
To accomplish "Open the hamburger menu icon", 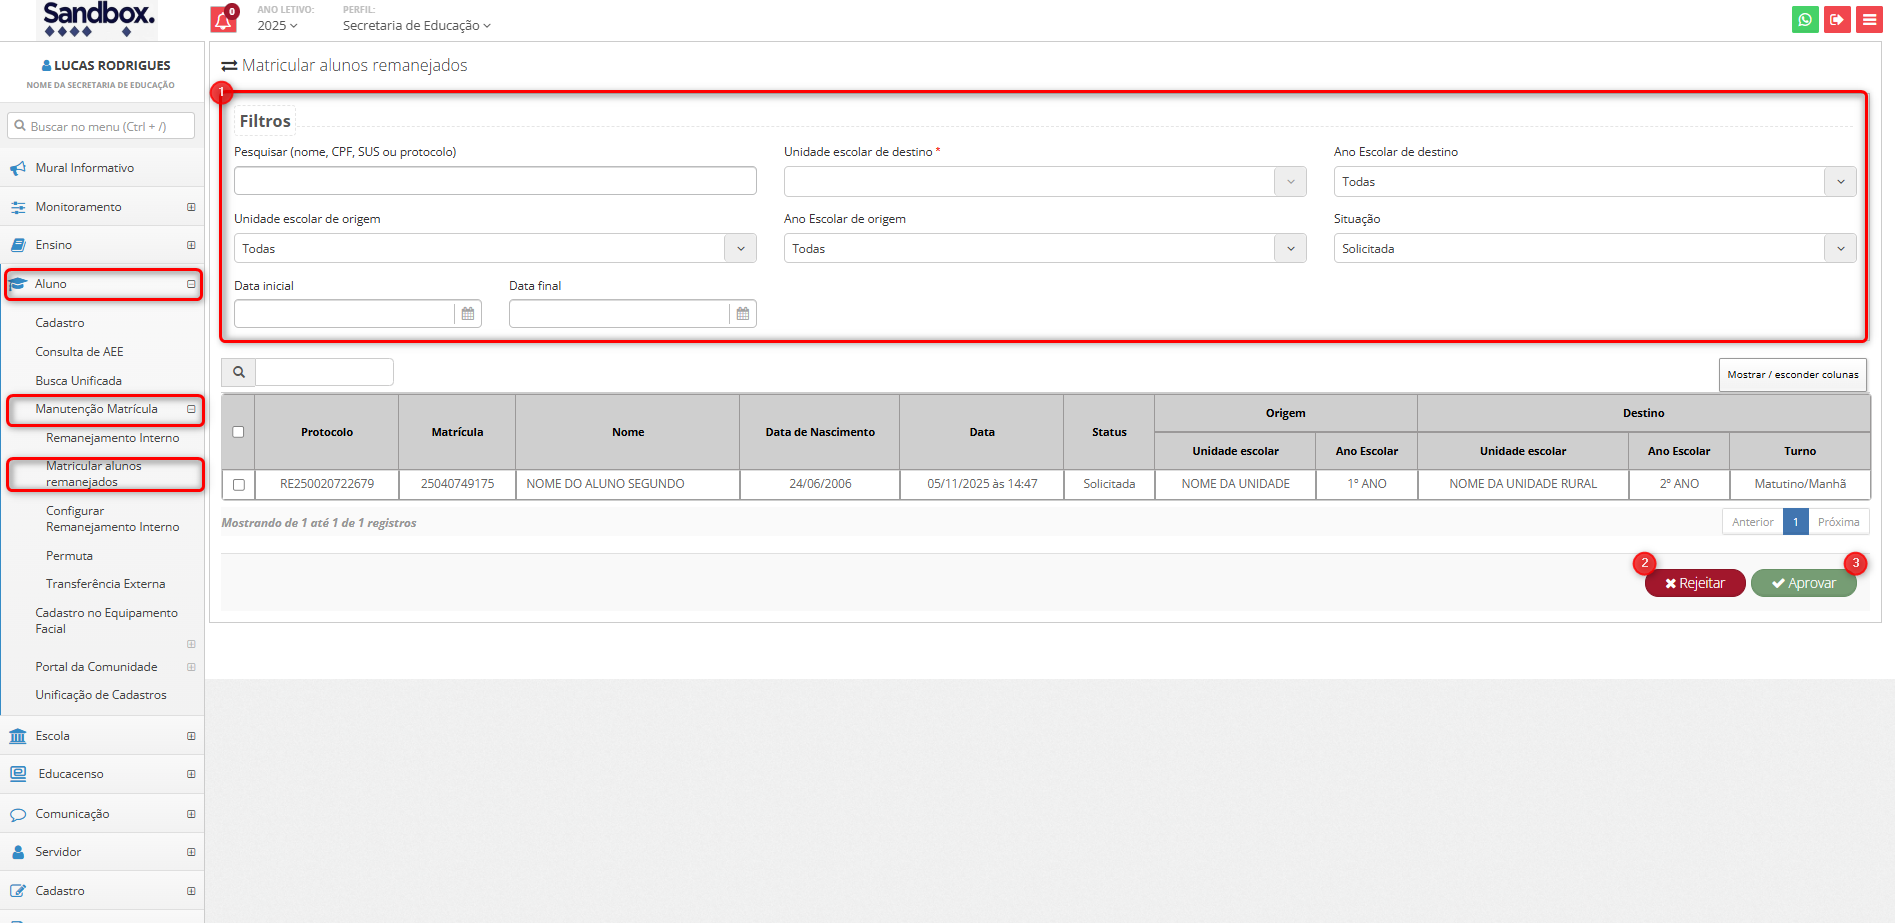I will pos(1869,20).
